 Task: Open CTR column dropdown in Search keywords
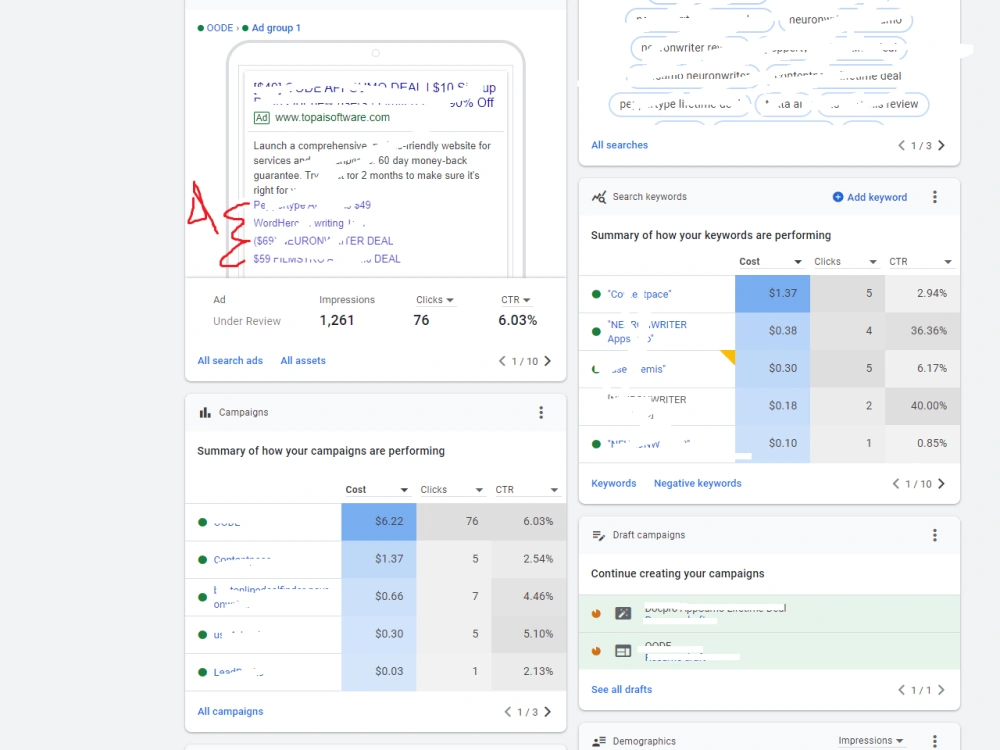(920, 261)
